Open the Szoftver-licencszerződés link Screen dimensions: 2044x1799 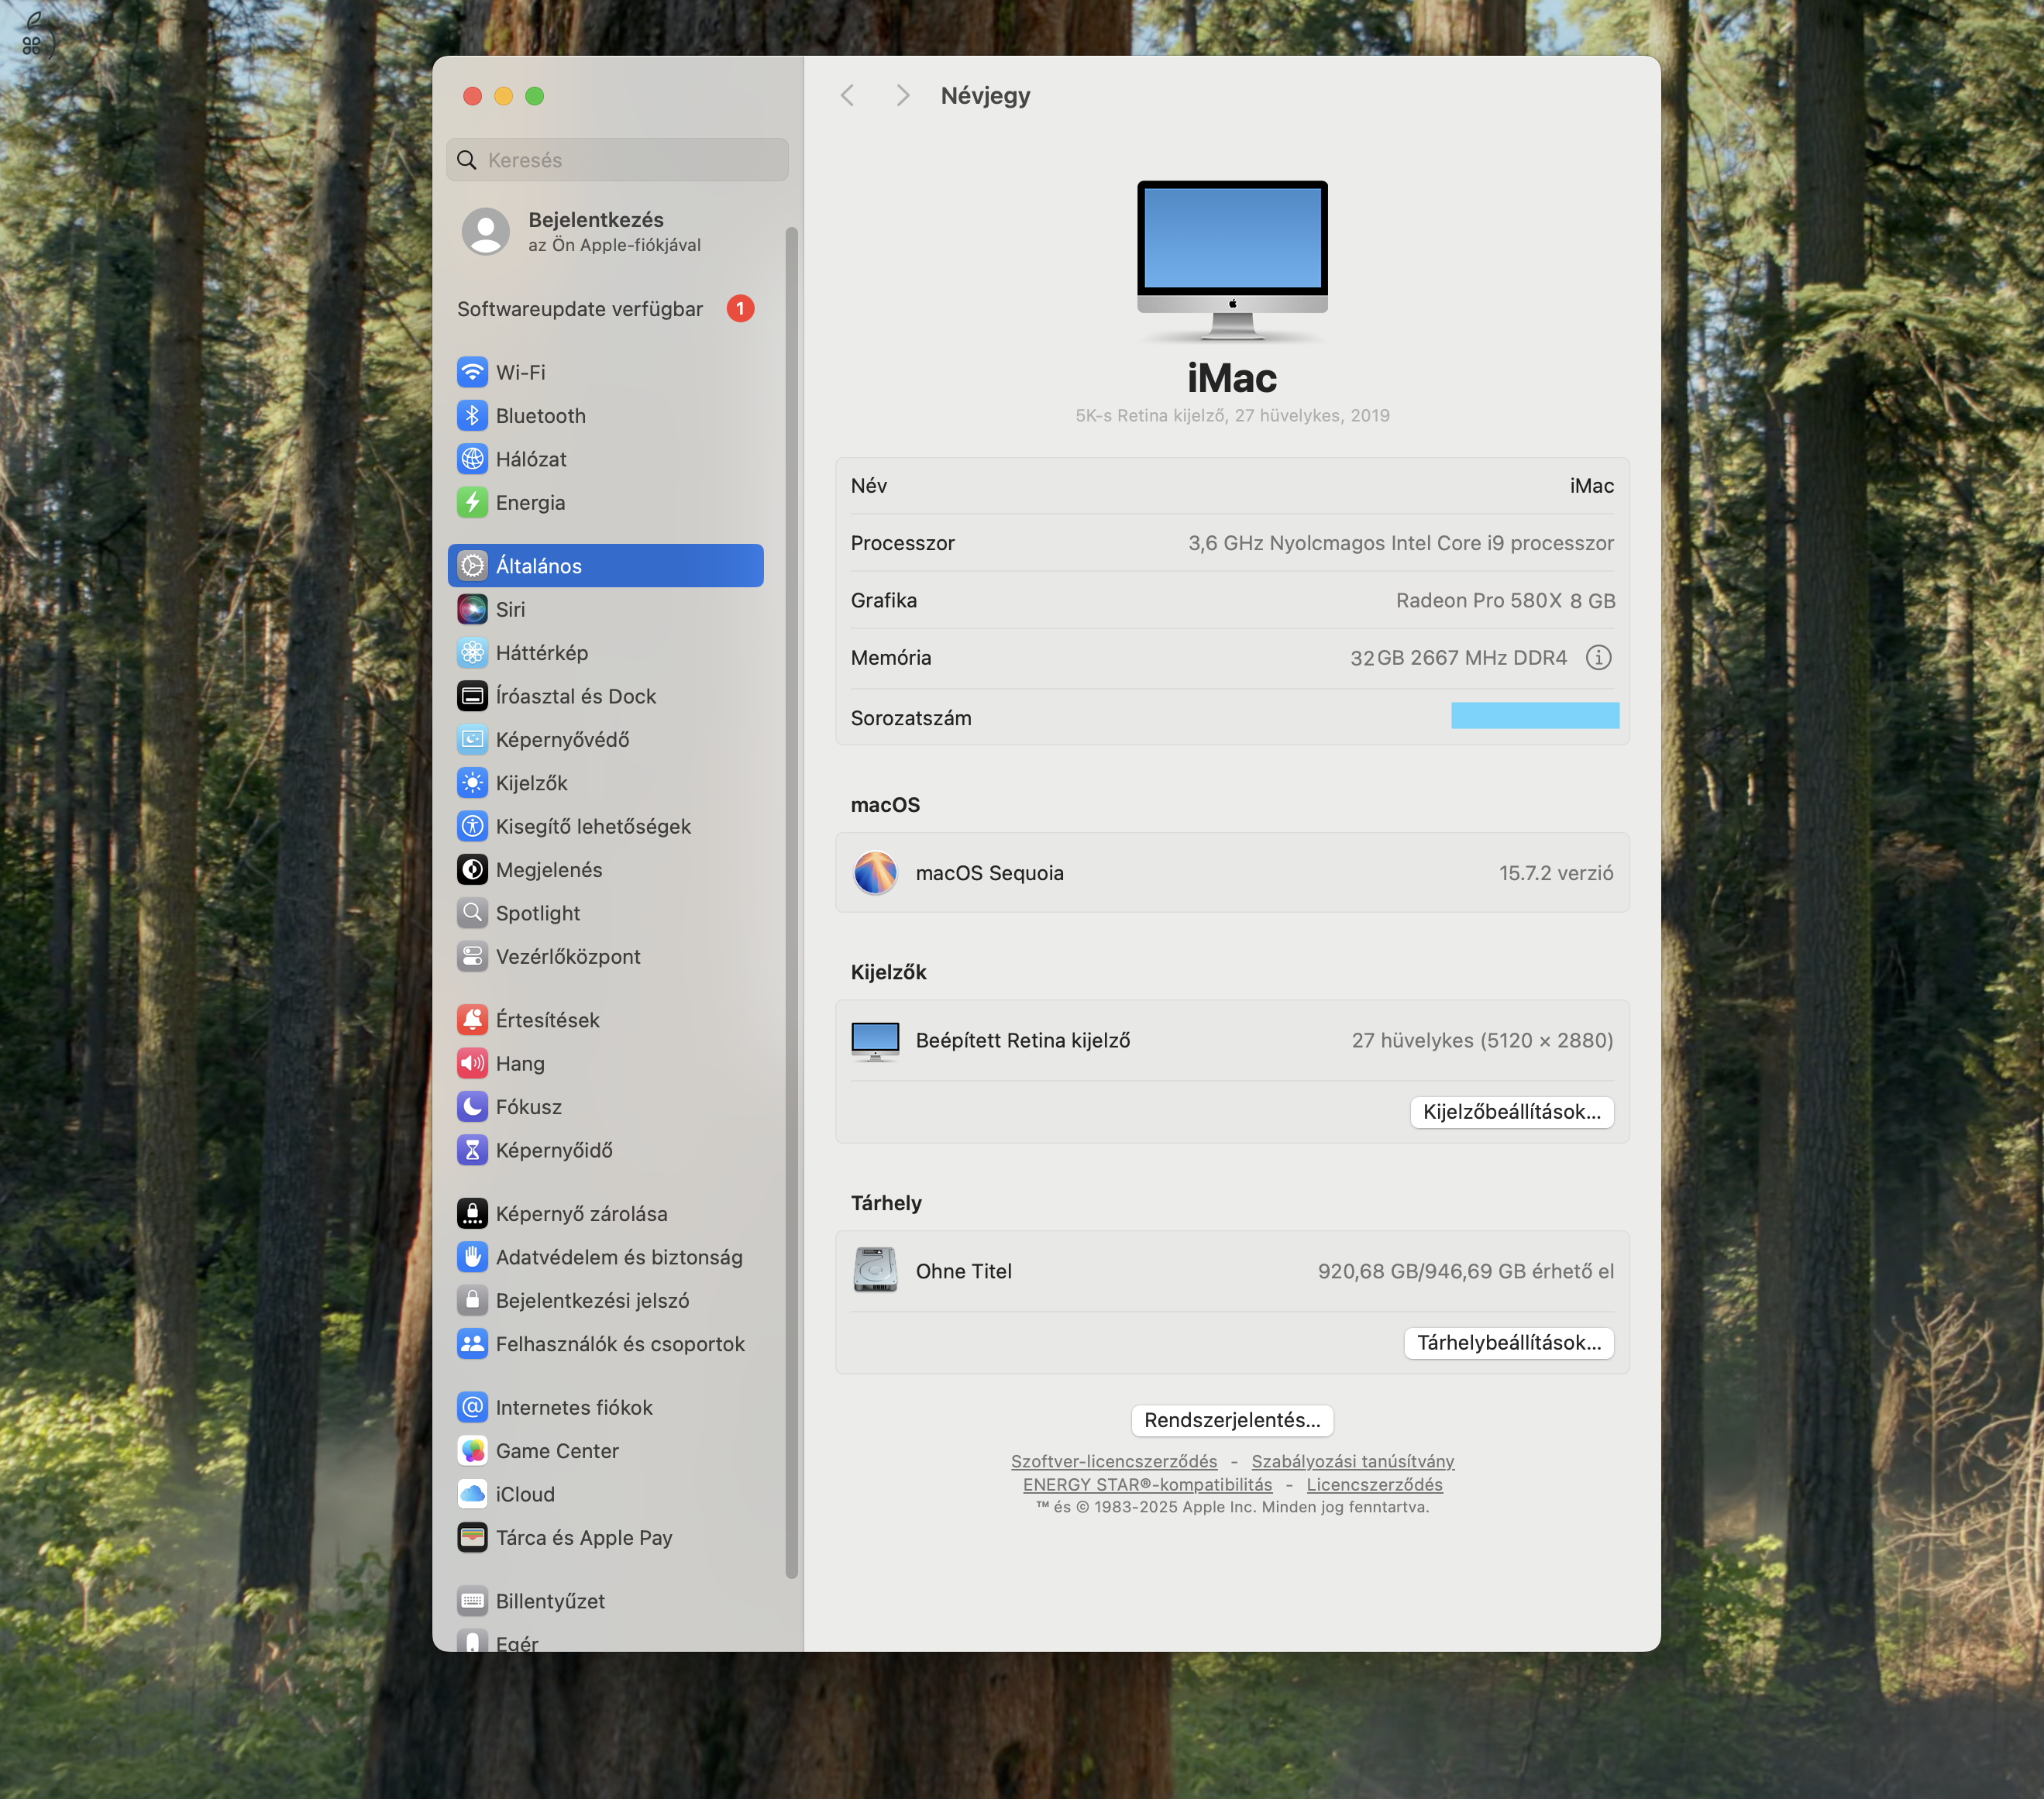tap(1113, 1461)
